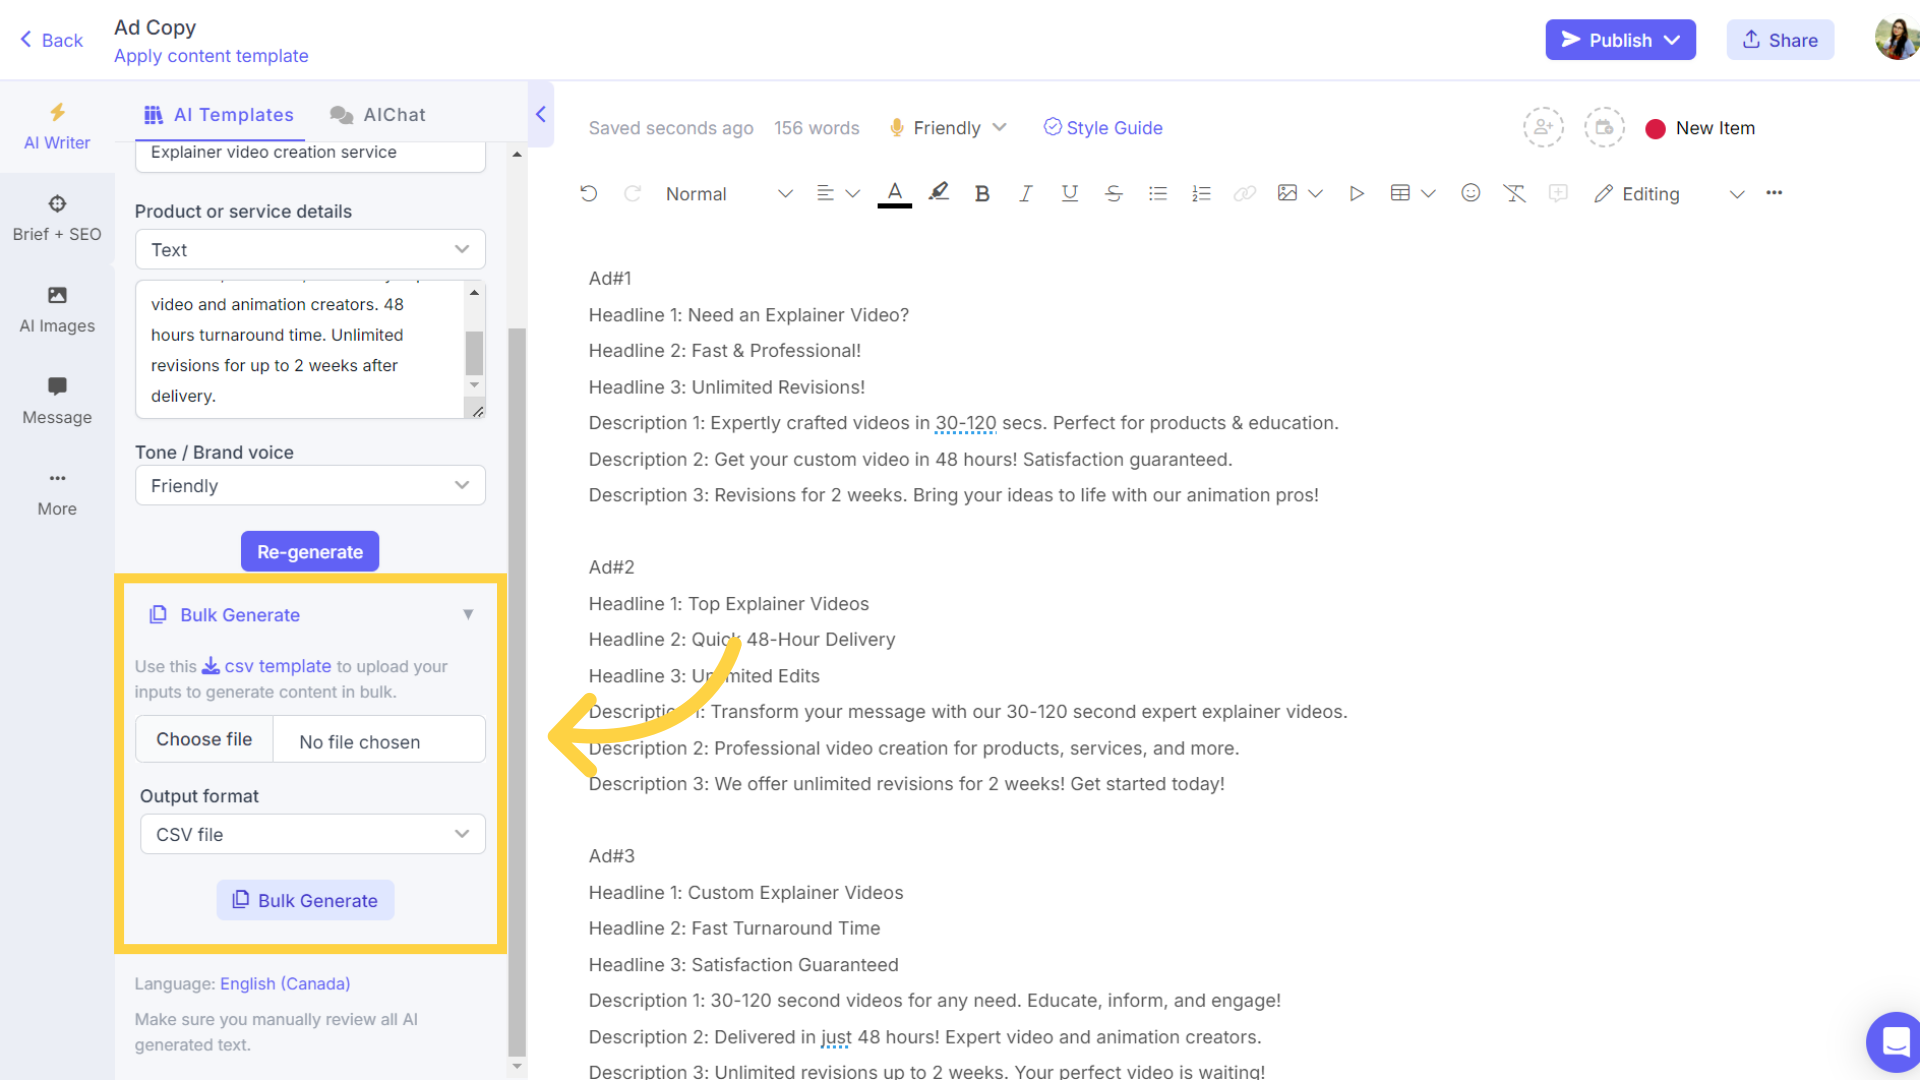Clear text formatting icon
This screenshot has height=1080, width=1920.
click(x=1514, y=194)
